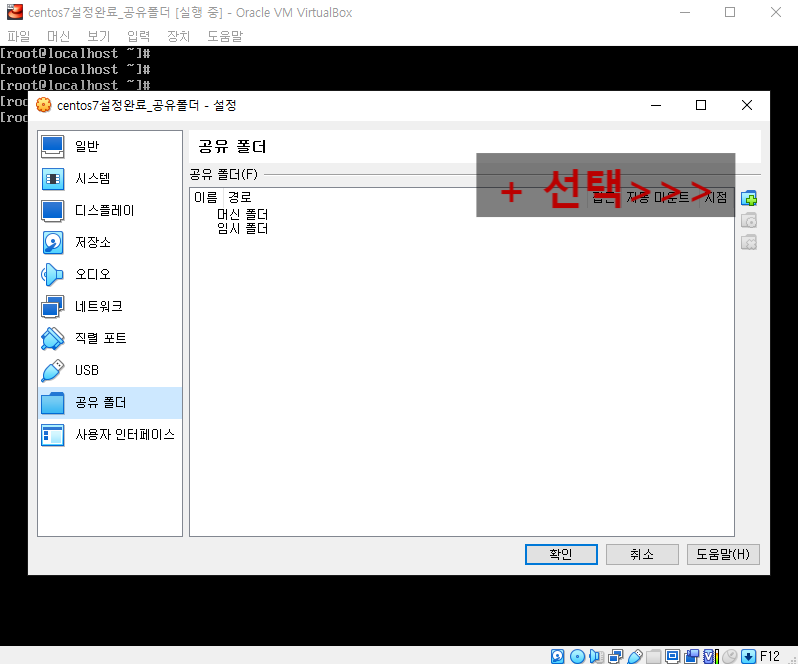
Task: Click the 경로 column header
Action: tap(240, 197)
